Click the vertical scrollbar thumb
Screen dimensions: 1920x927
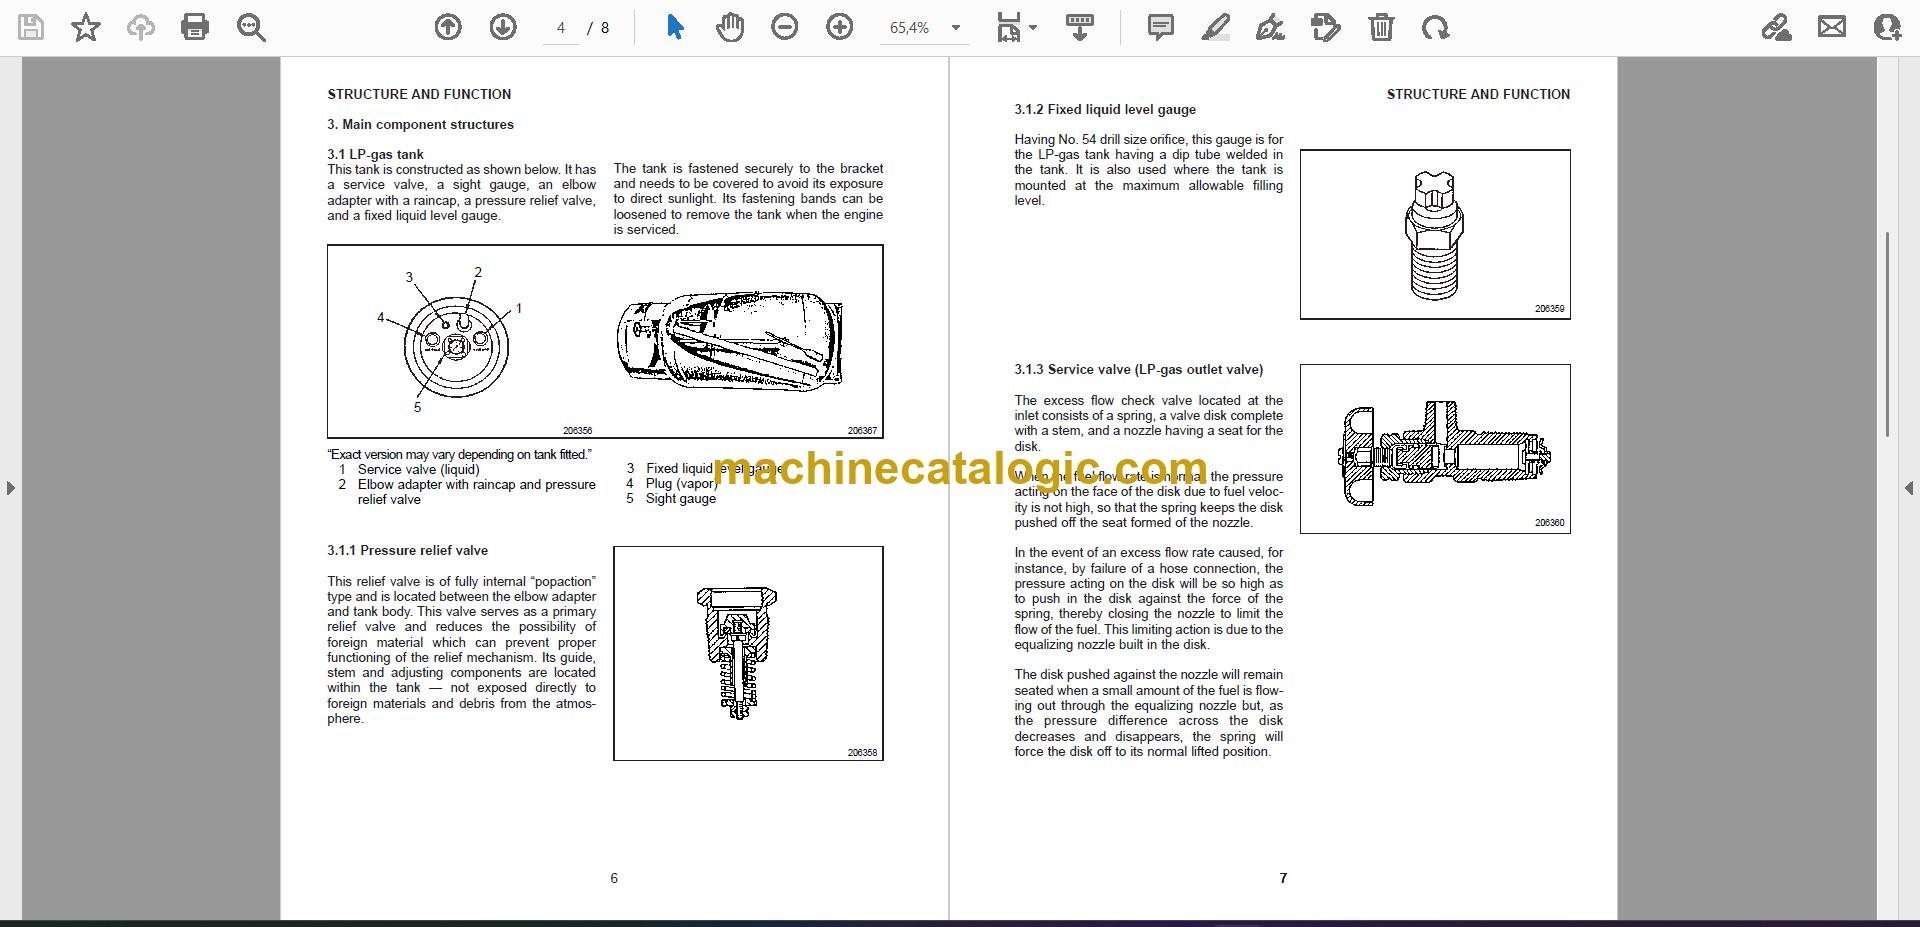coord(1887,334)
